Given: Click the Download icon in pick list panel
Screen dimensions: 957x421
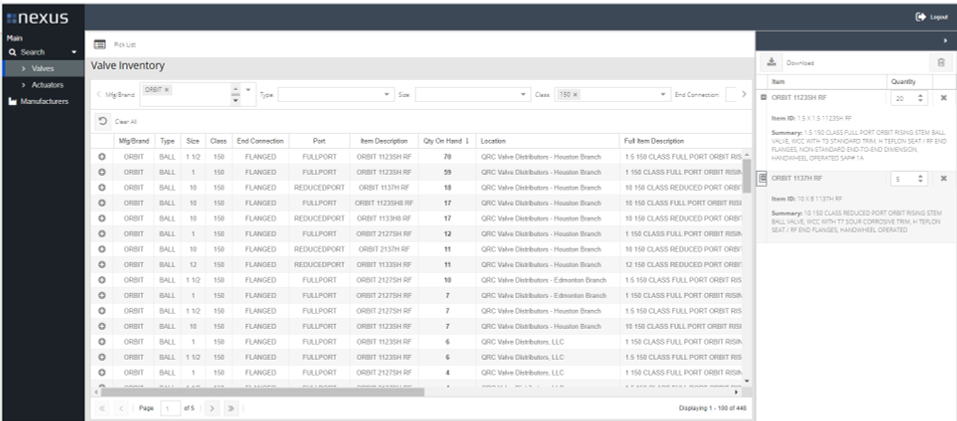Looking at the screenshot, I should (x=771, y=62).
